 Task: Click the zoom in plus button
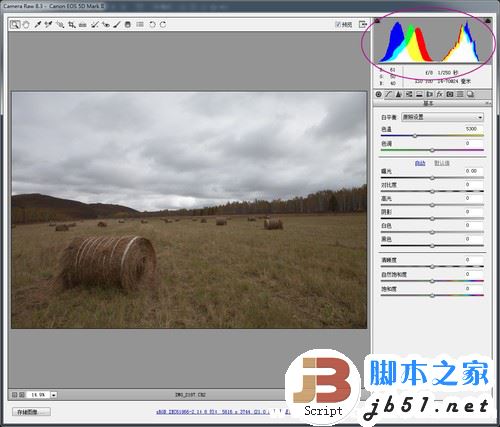22,395
